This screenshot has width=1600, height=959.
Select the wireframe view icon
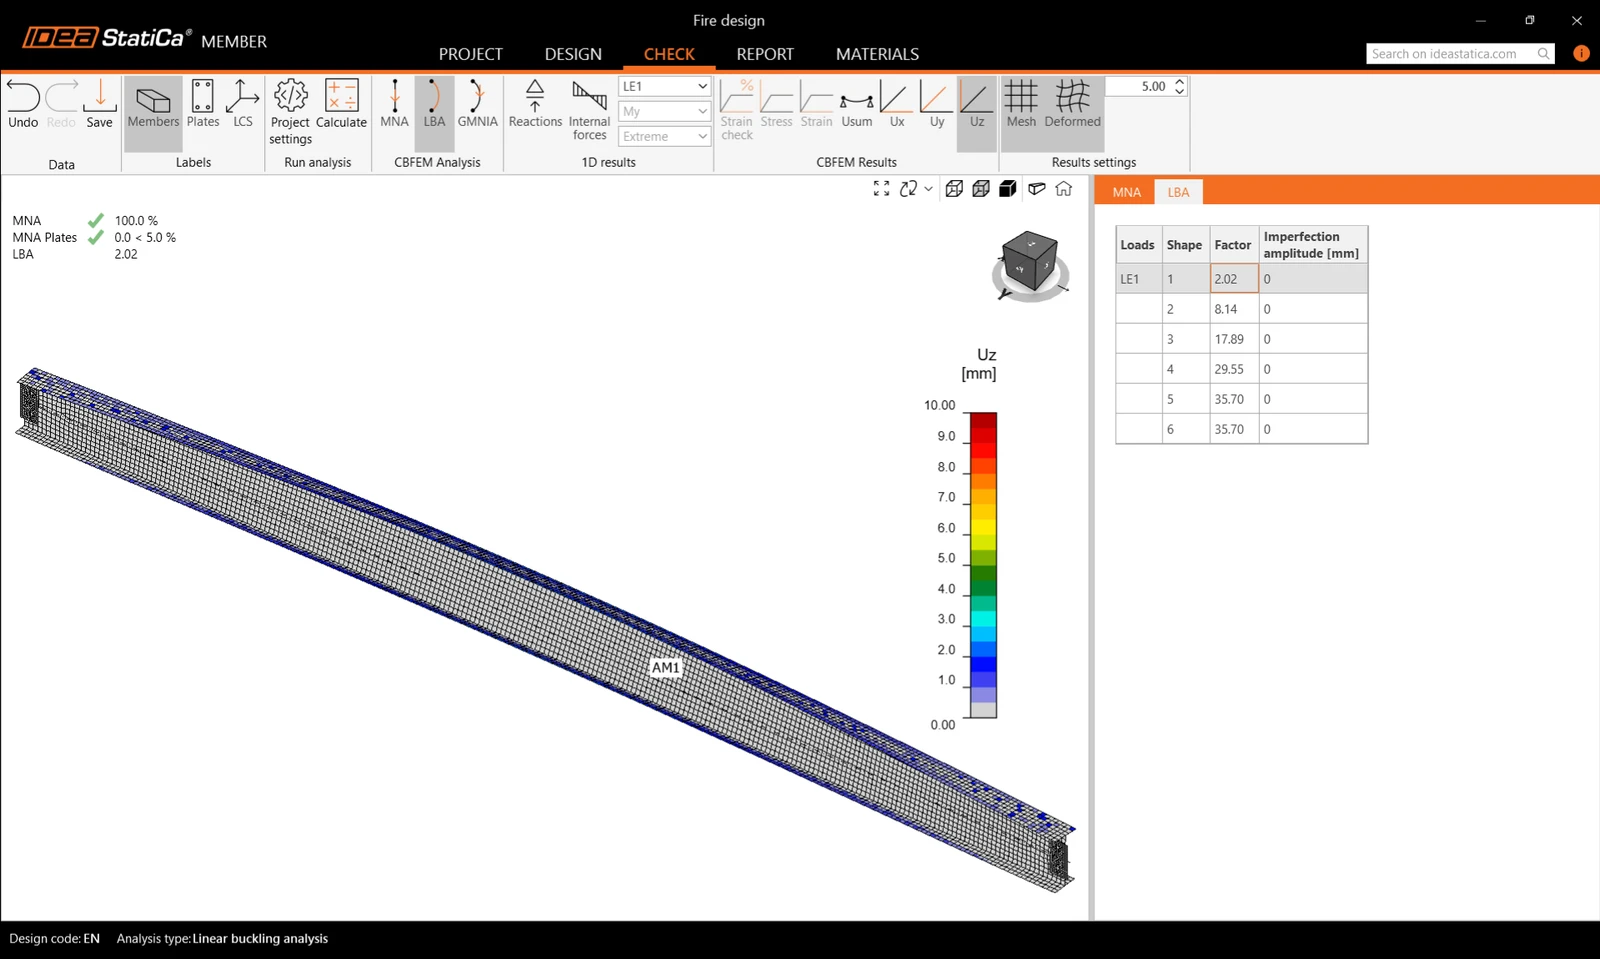coord(954,189)
